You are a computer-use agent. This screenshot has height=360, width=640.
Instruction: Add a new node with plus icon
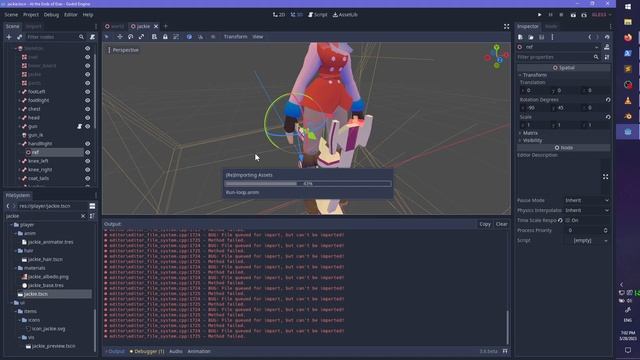pyautogui.click(x=9, y=37)
